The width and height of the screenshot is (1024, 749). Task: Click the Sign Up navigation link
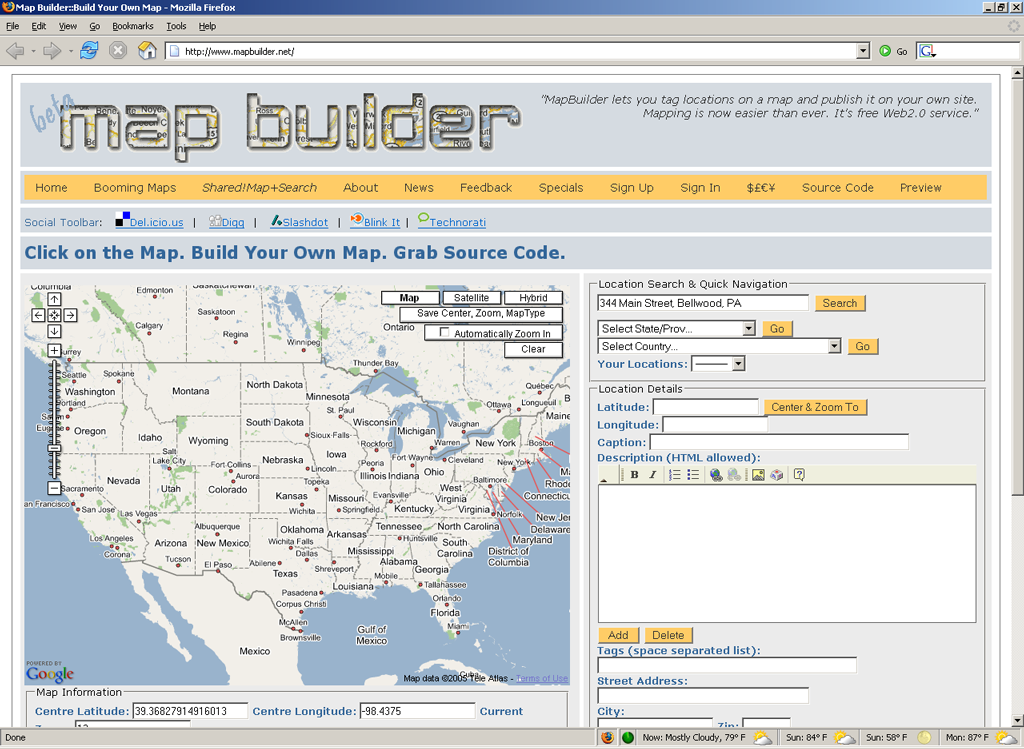click(x=632, y=187)
